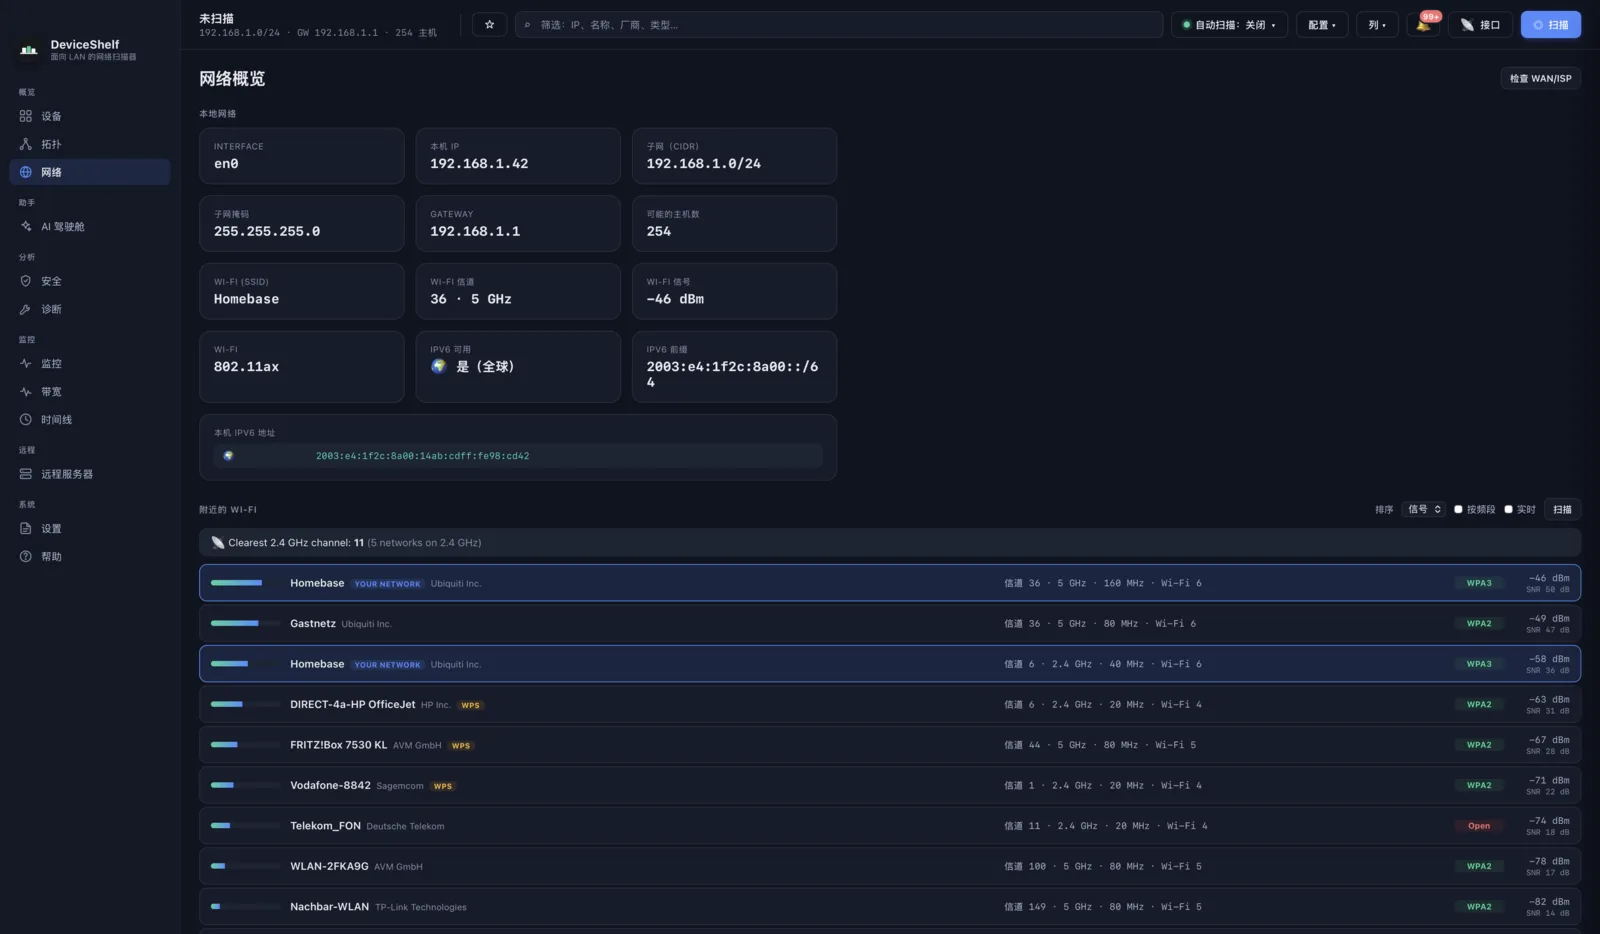Click the 接口 button
The width and height of the screenshot is (1600, 934).
point(1480,25)
